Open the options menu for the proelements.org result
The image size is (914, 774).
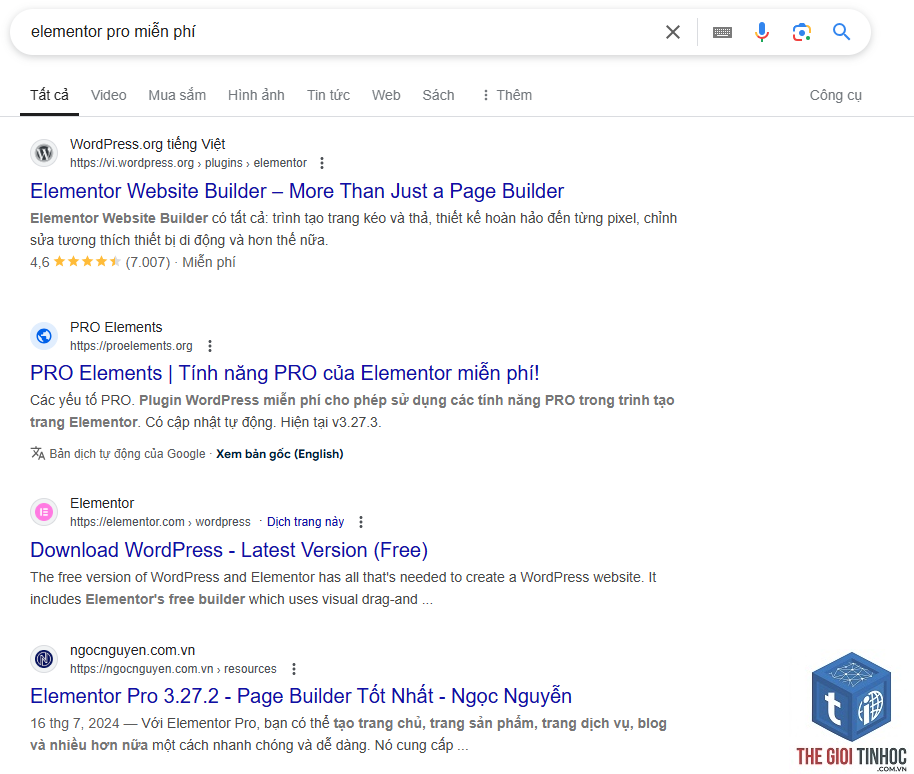point(210,346)
